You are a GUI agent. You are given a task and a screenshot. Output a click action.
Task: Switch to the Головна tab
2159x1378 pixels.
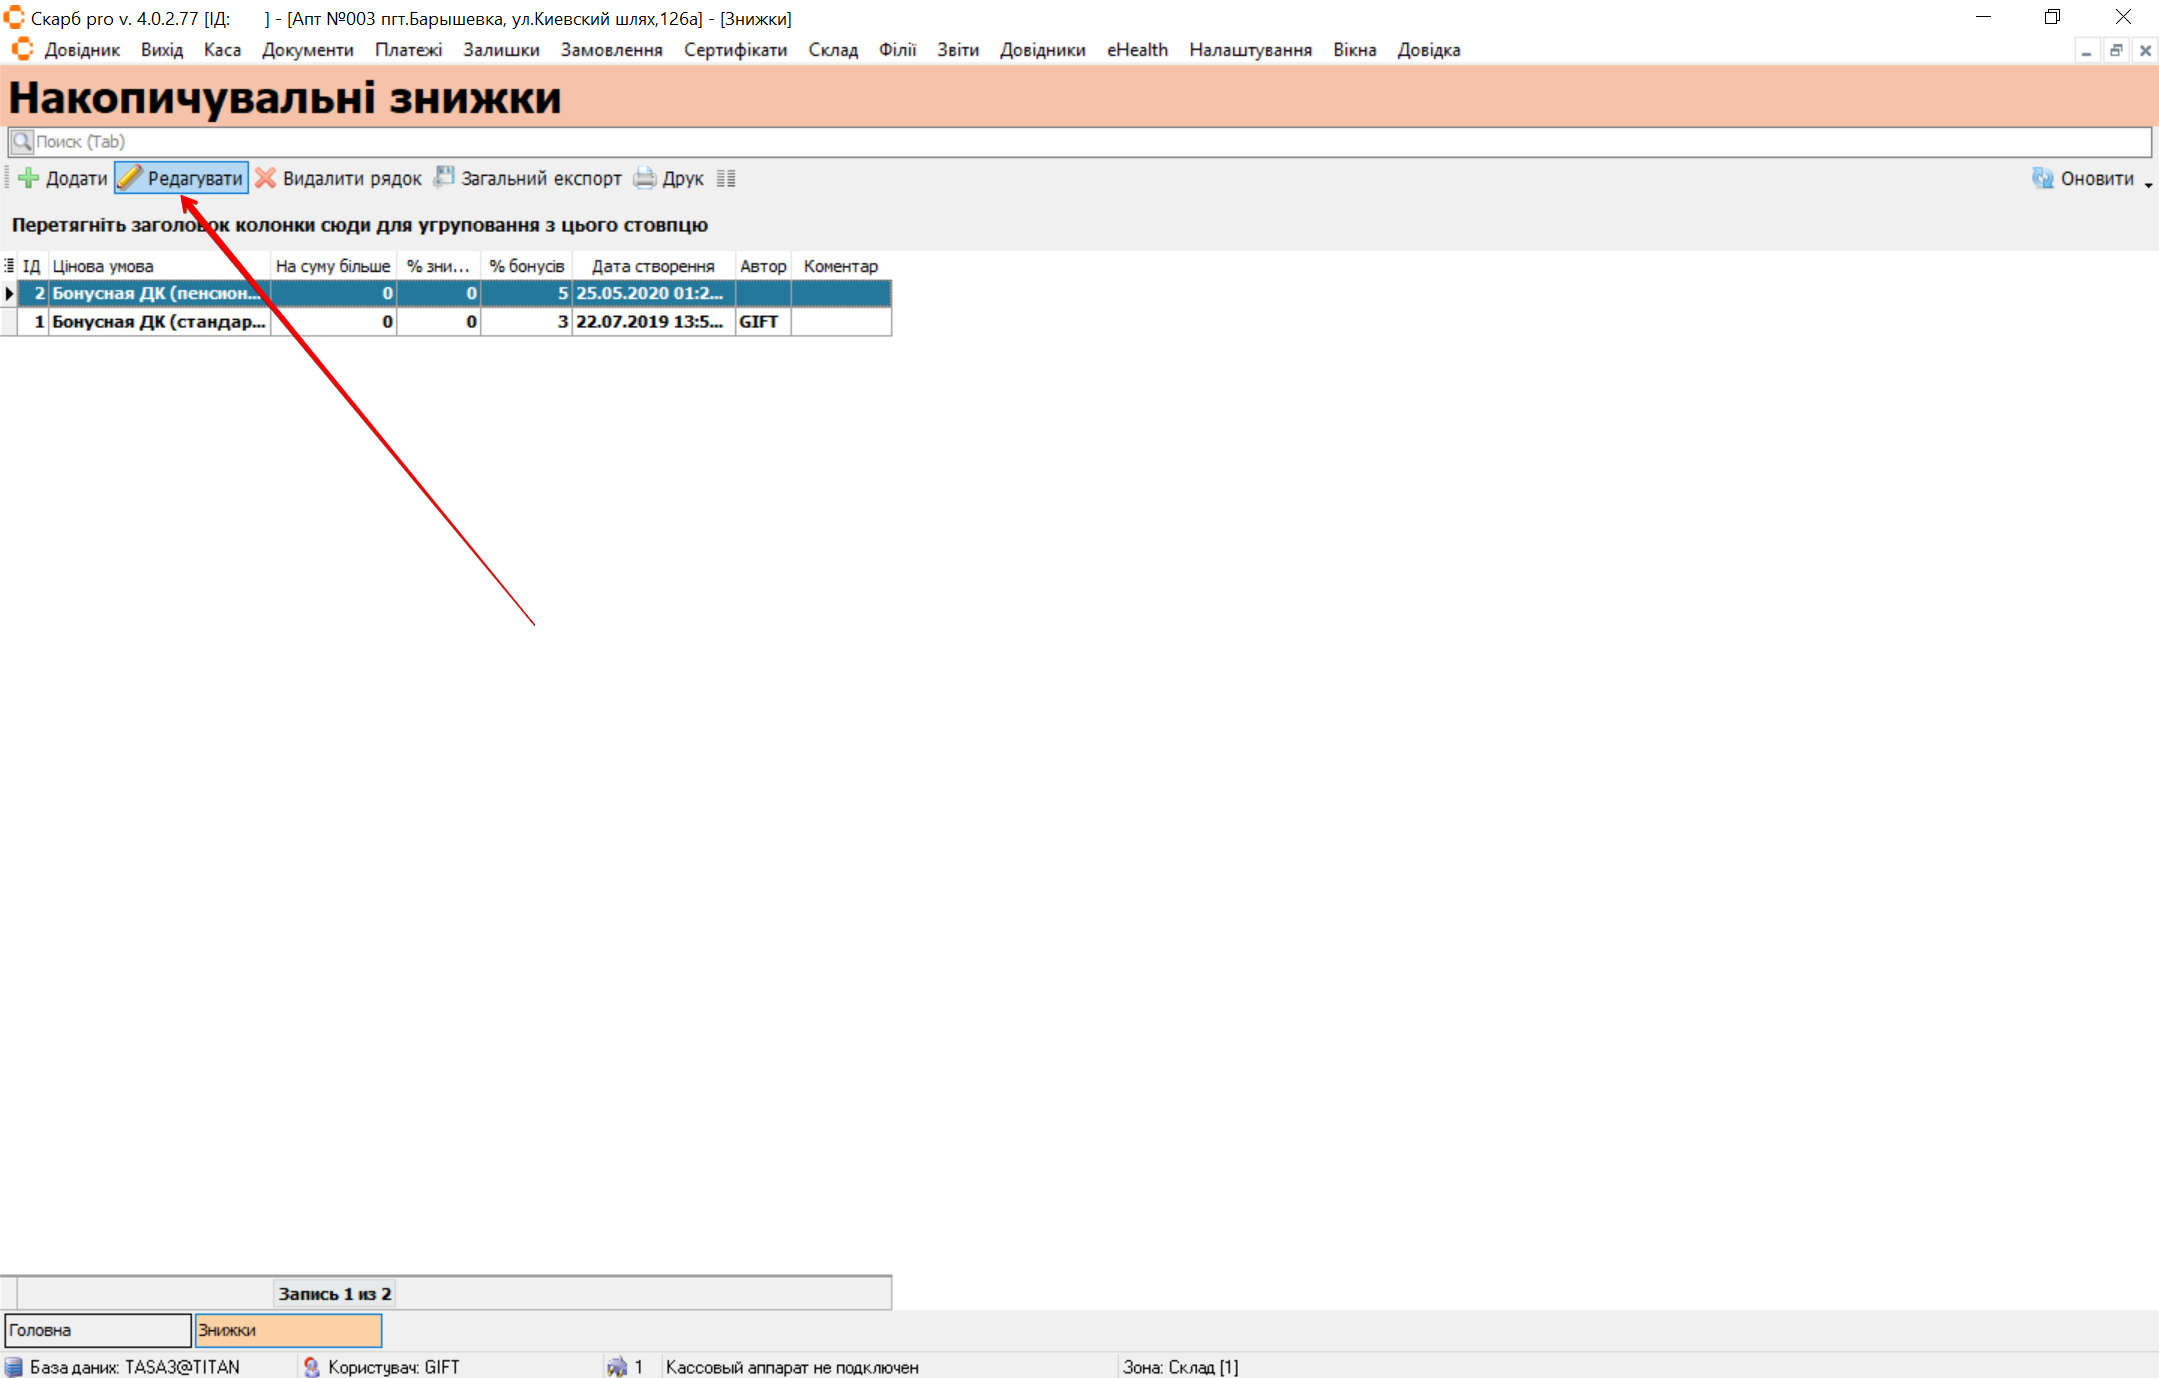point(98,1330)
